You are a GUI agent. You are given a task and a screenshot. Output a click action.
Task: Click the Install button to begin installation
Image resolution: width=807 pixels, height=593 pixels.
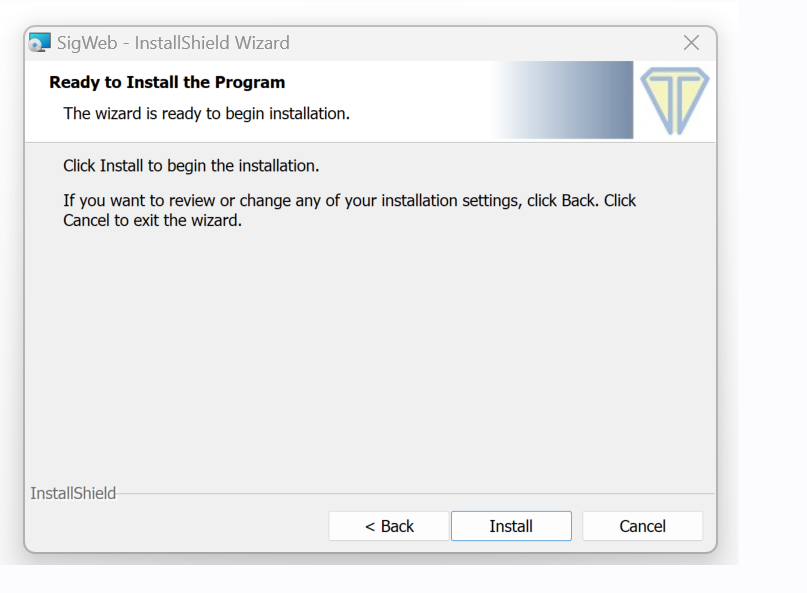pyautogui.click(x=511, y=525)
